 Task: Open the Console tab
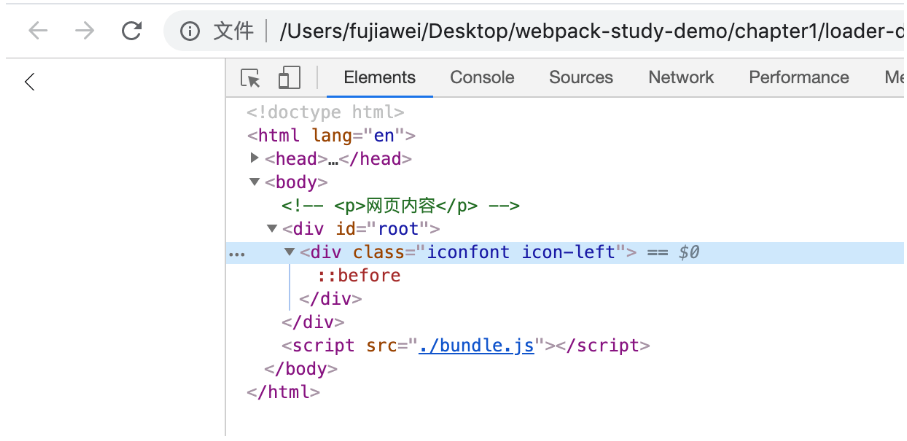tap(482, 78)
